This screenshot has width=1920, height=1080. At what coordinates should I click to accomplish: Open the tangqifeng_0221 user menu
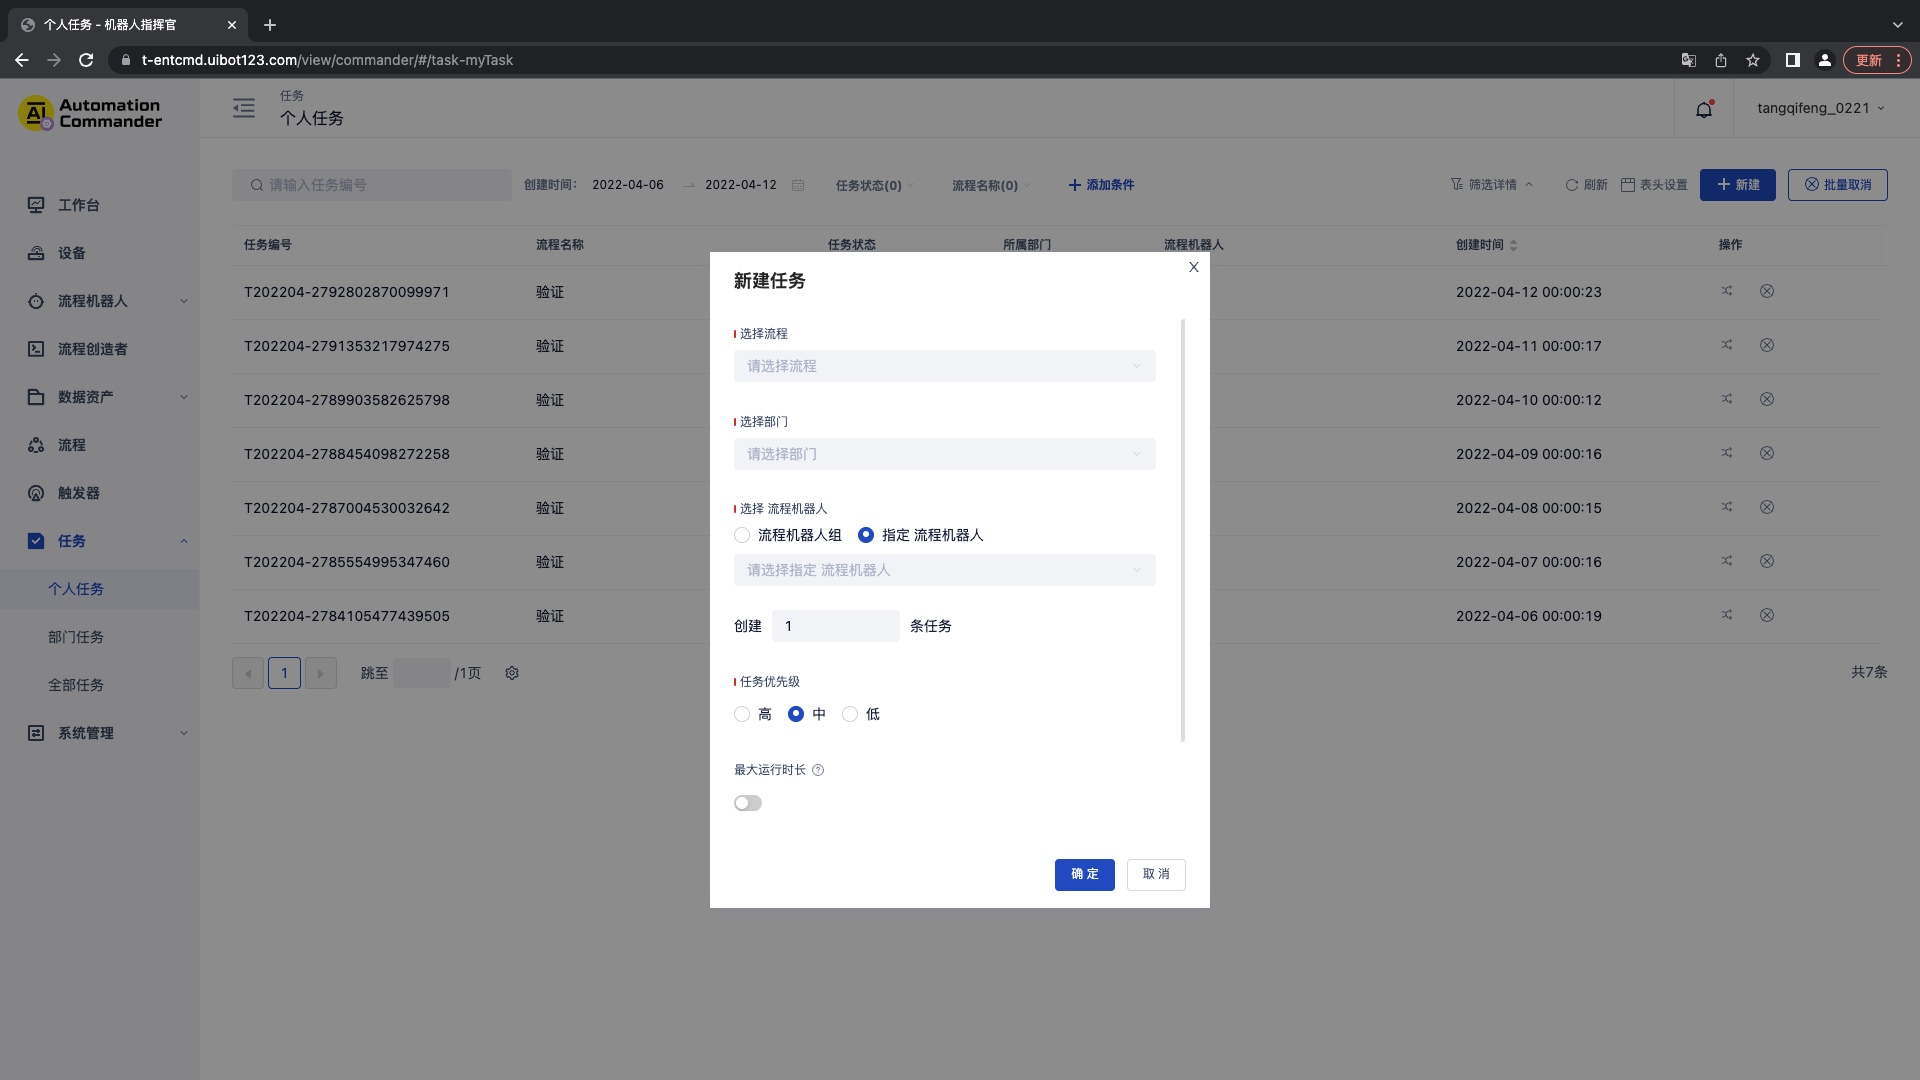tap(1821, 108)
